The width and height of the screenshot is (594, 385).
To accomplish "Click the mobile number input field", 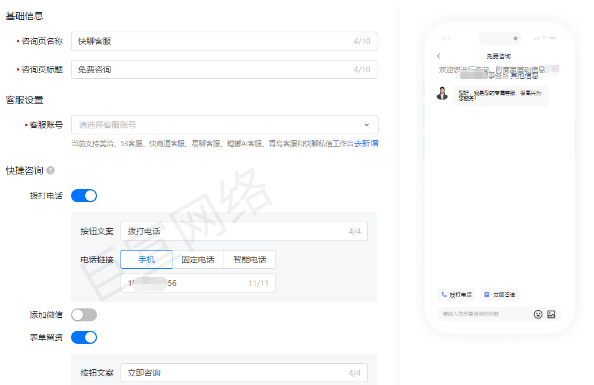I will pyautogui.click(x=198, y=283).
